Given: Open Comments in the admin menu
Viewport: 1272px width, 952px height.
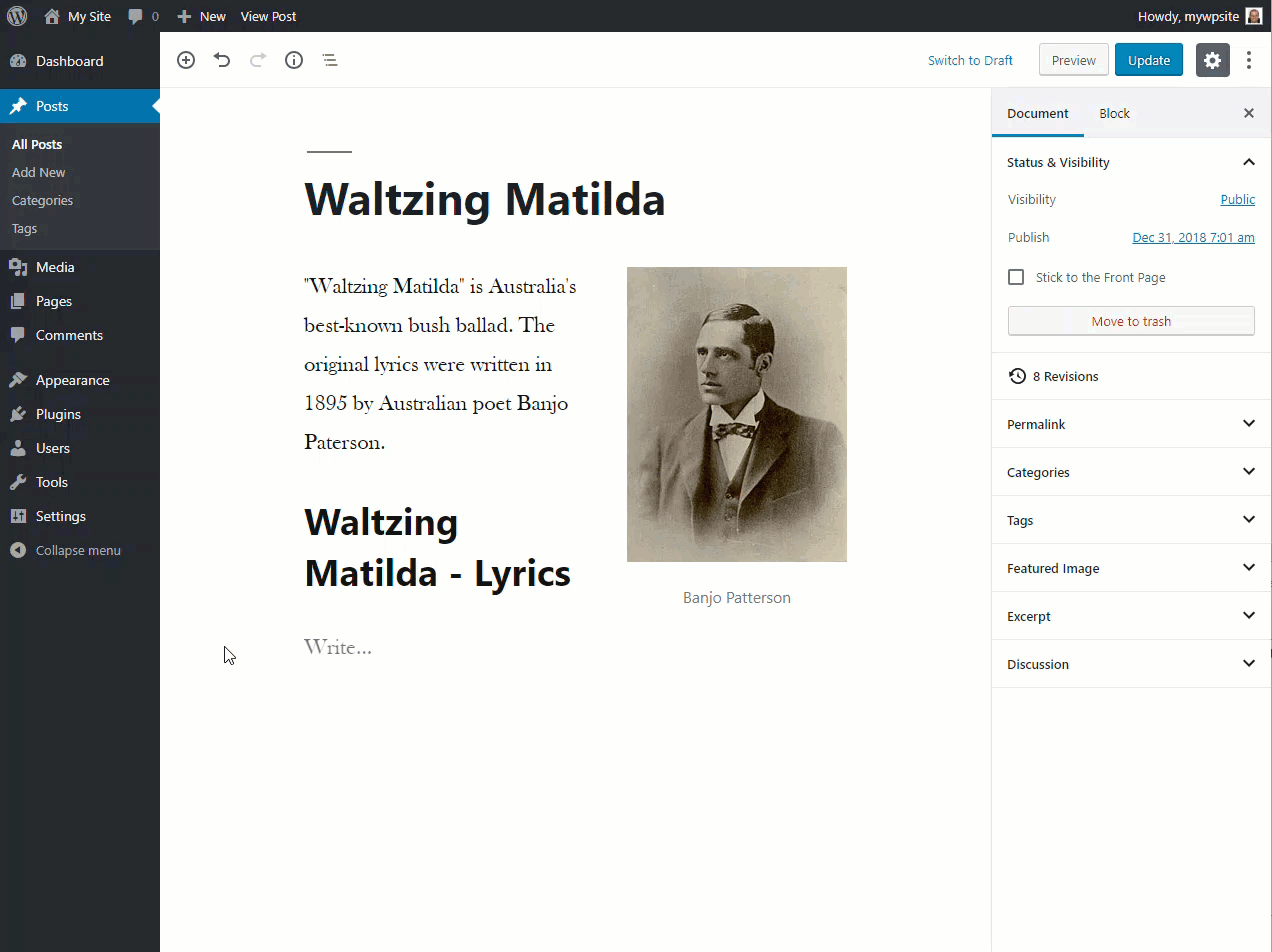Looking at the screenshot, I should point(80,335).
